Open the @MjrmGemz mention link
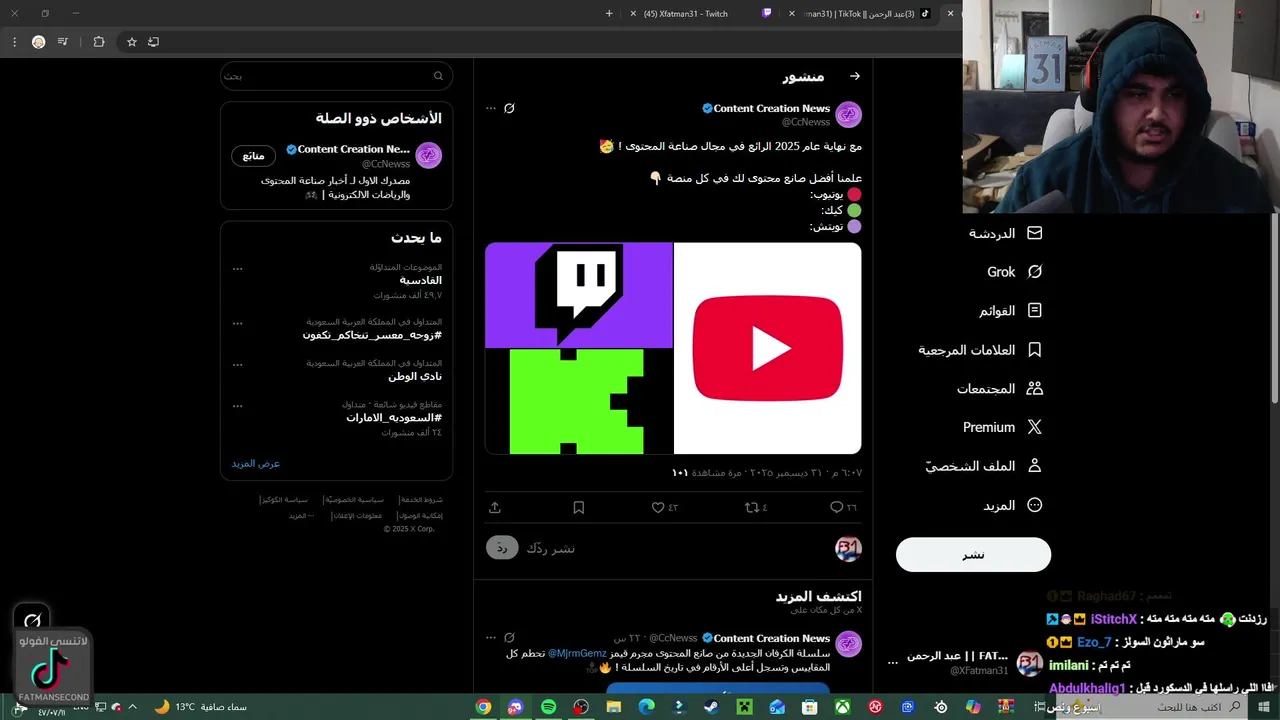Screen dimensions: 1280x720 [x=577, y=653]
